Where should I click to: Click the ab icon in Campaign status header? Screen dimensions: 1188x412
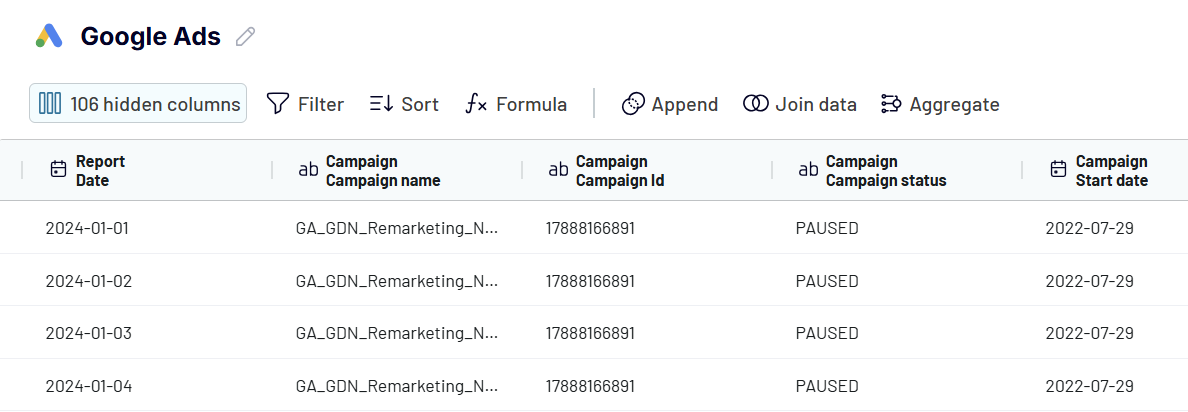tap(808, 170)
